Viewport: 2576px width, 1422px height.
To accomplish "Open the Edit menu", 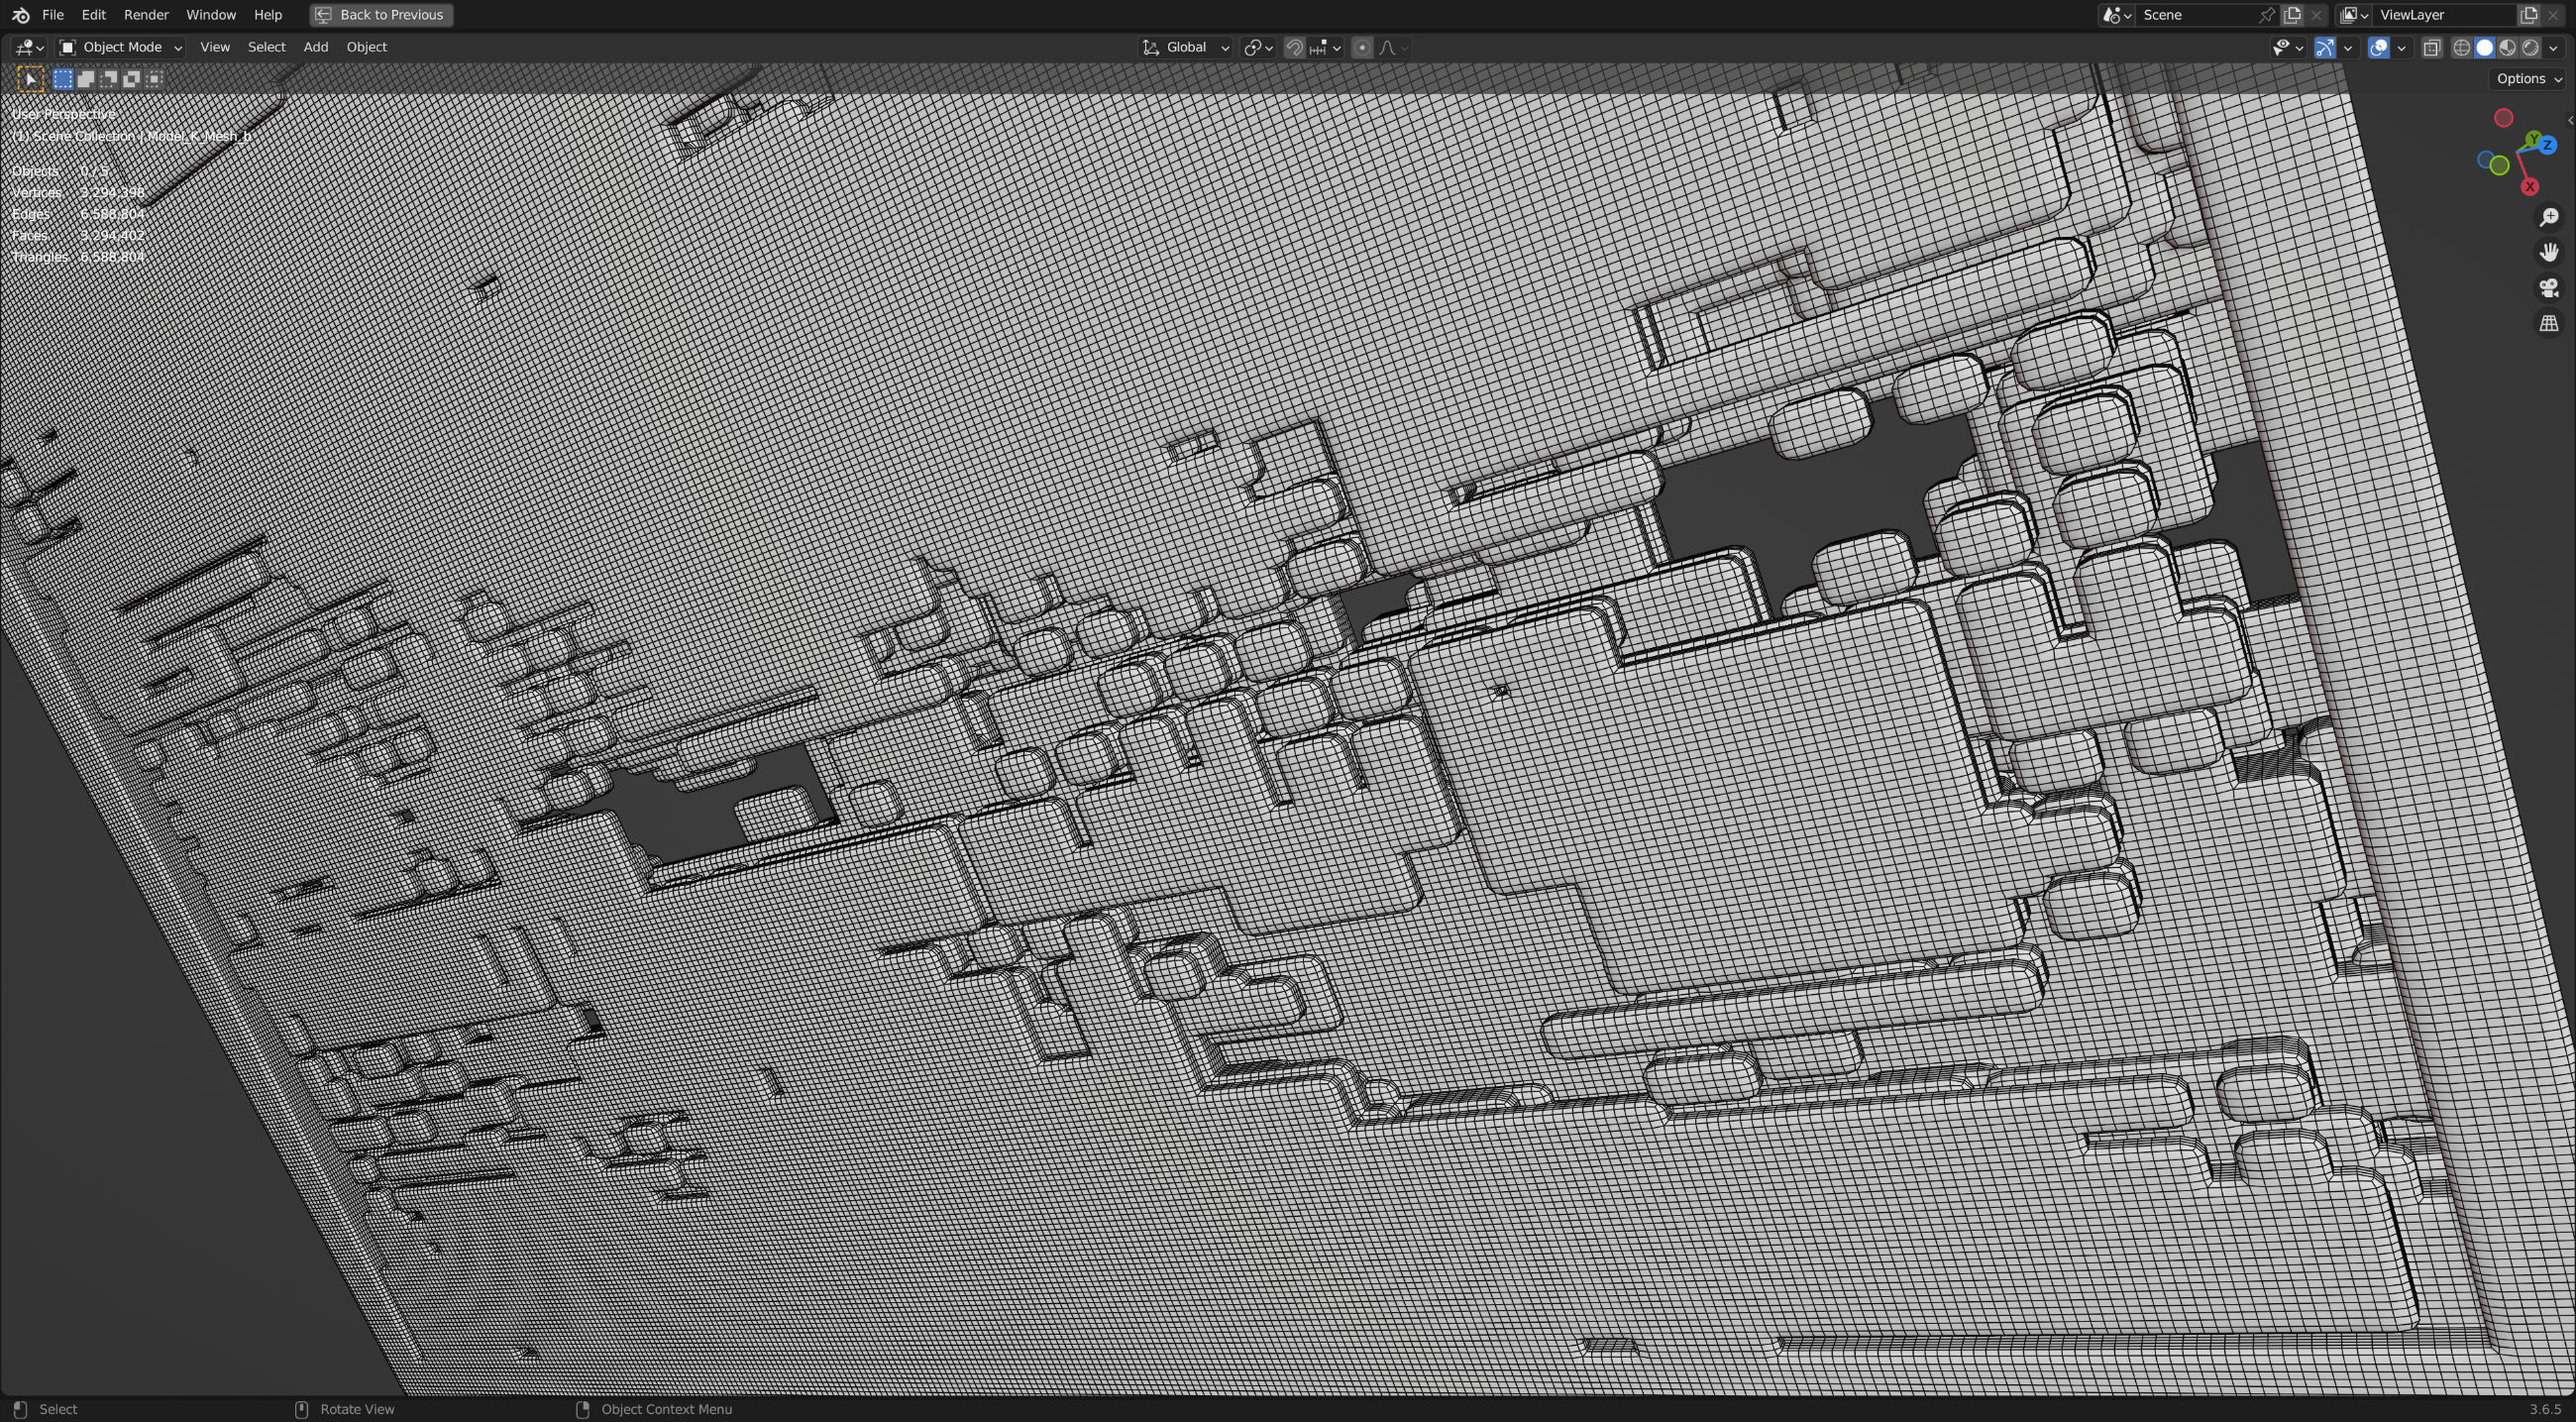I will (93, 15).
